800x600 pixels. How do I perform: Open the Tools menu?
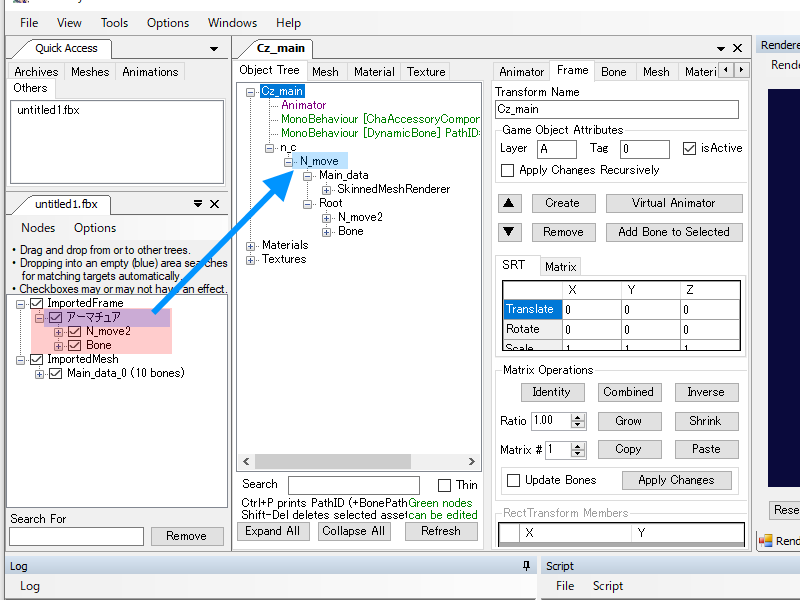pos(114,23)
